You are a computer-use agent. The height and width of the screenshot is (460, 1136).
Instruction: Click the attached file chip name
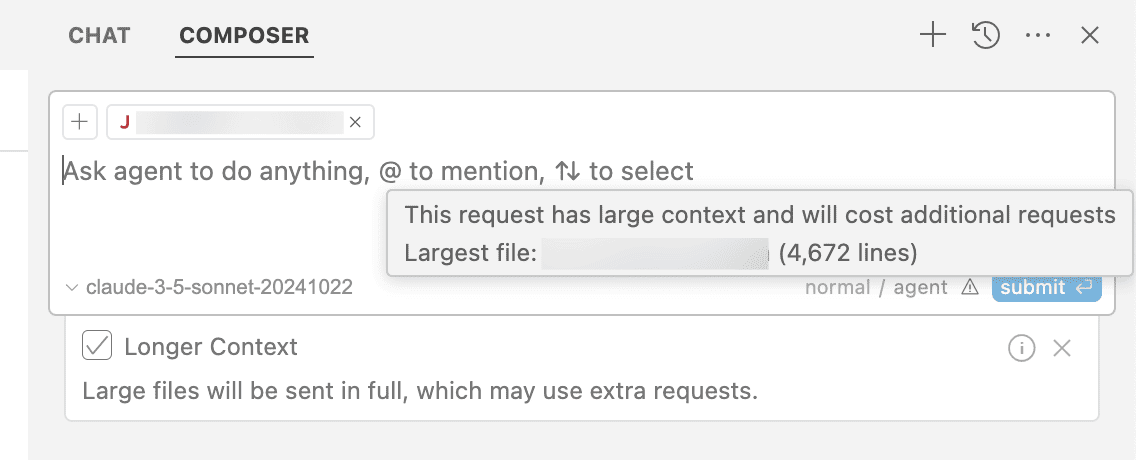pyautogui.click(x=240, y=122)
